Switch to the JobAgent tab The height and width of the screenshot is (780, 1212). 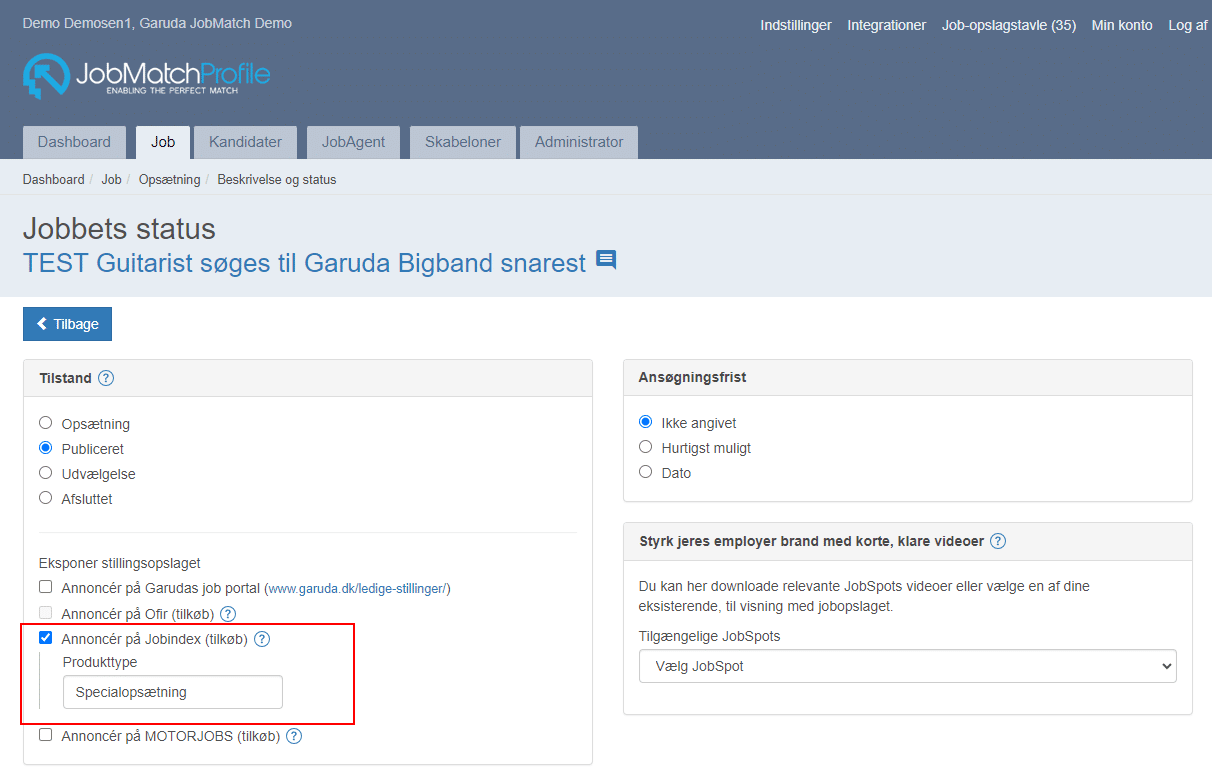tap(353, 142)
